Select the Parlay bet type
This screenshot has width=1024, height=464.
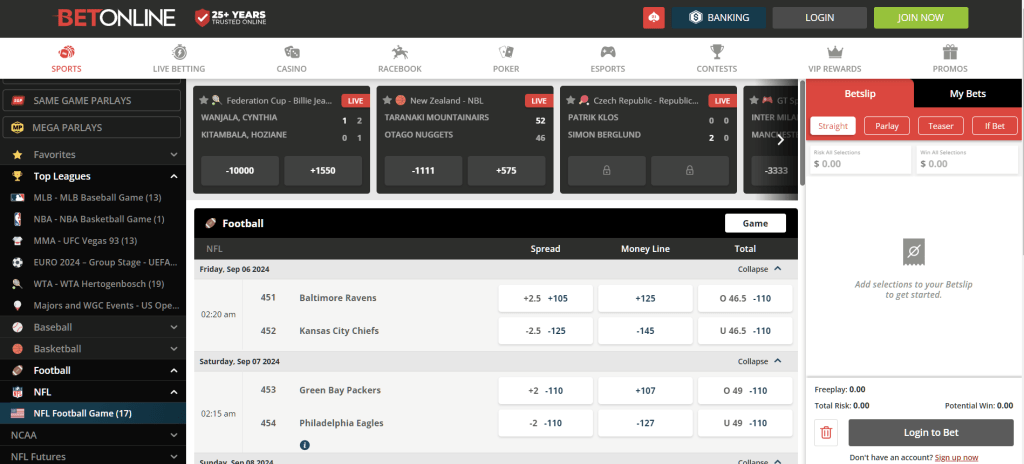[887, 126]
